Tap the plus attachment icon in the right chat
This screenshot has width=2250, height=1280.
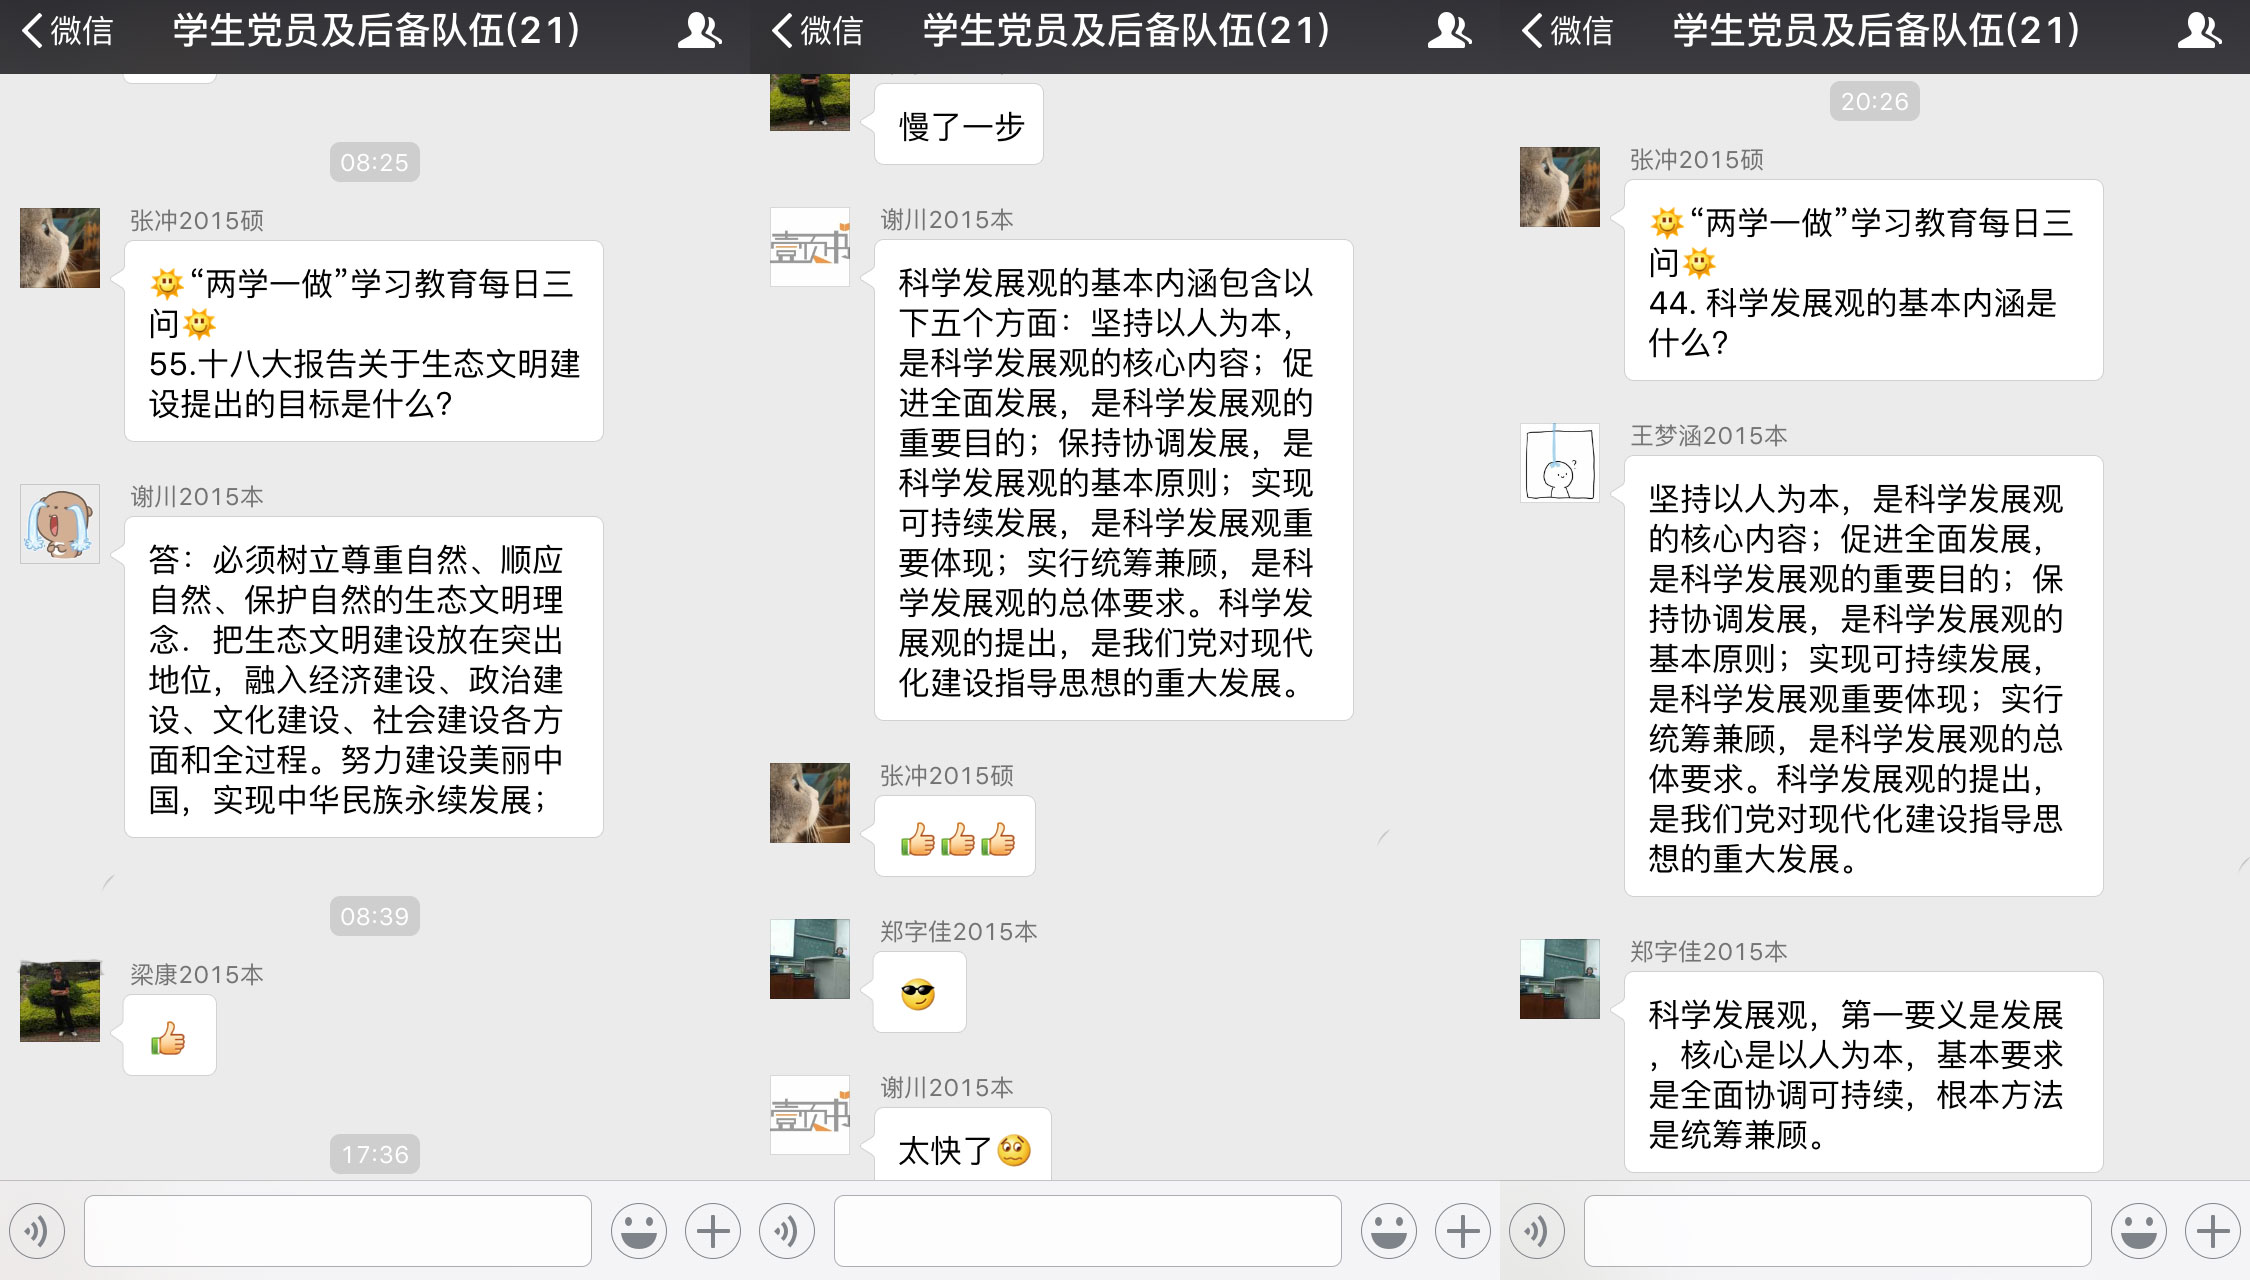2213,1231
